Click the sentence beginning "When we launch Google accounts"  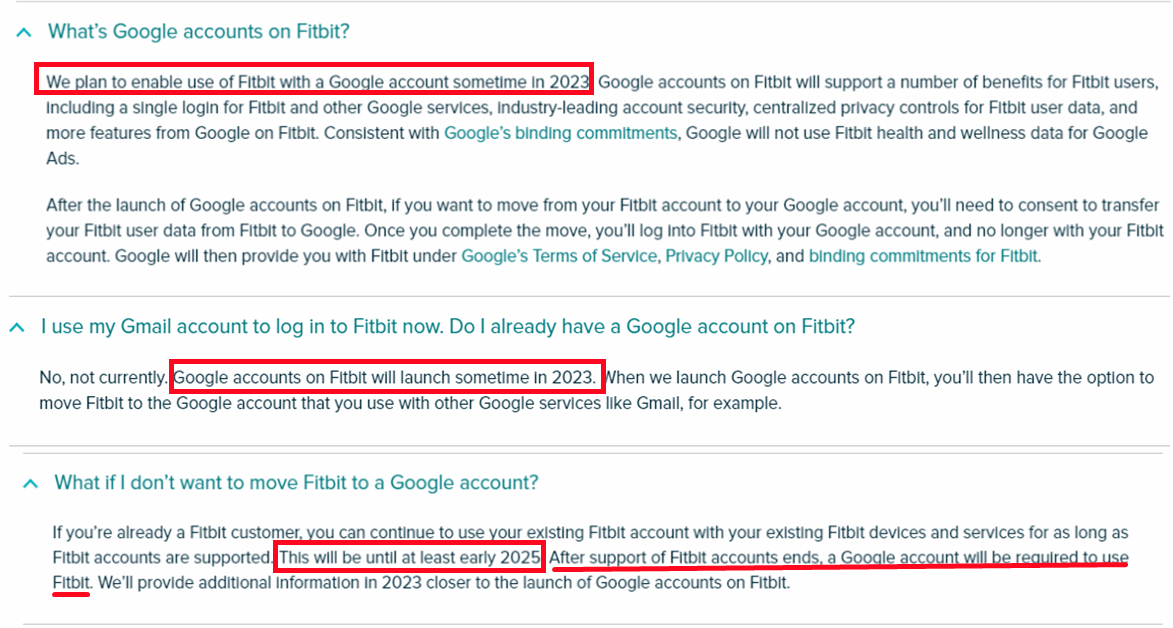[x=597, y=390]
